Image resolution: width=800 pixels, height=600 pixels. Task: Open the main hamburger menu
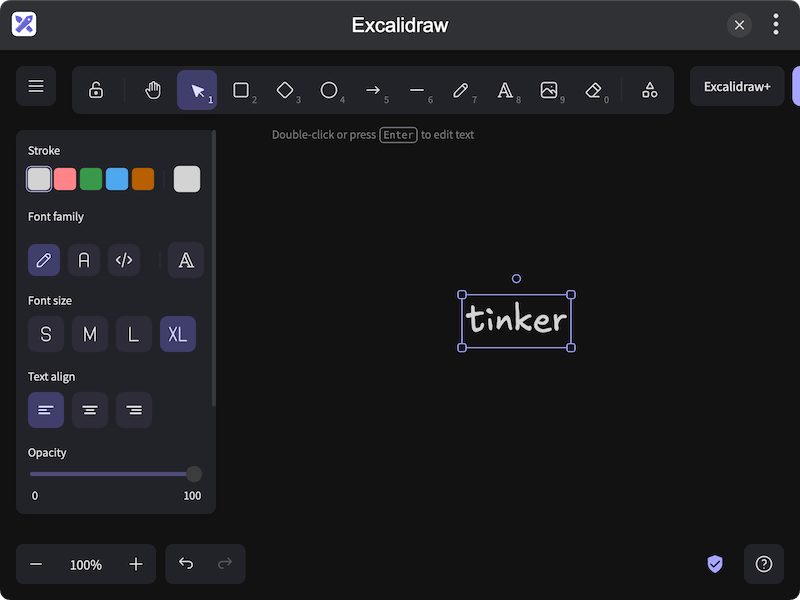(x=36, y=86)
